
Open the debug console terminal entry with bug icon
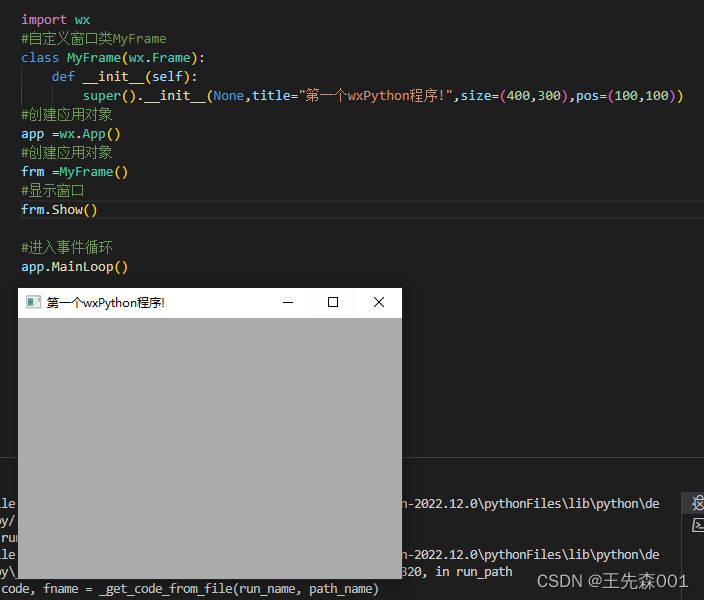697,503
